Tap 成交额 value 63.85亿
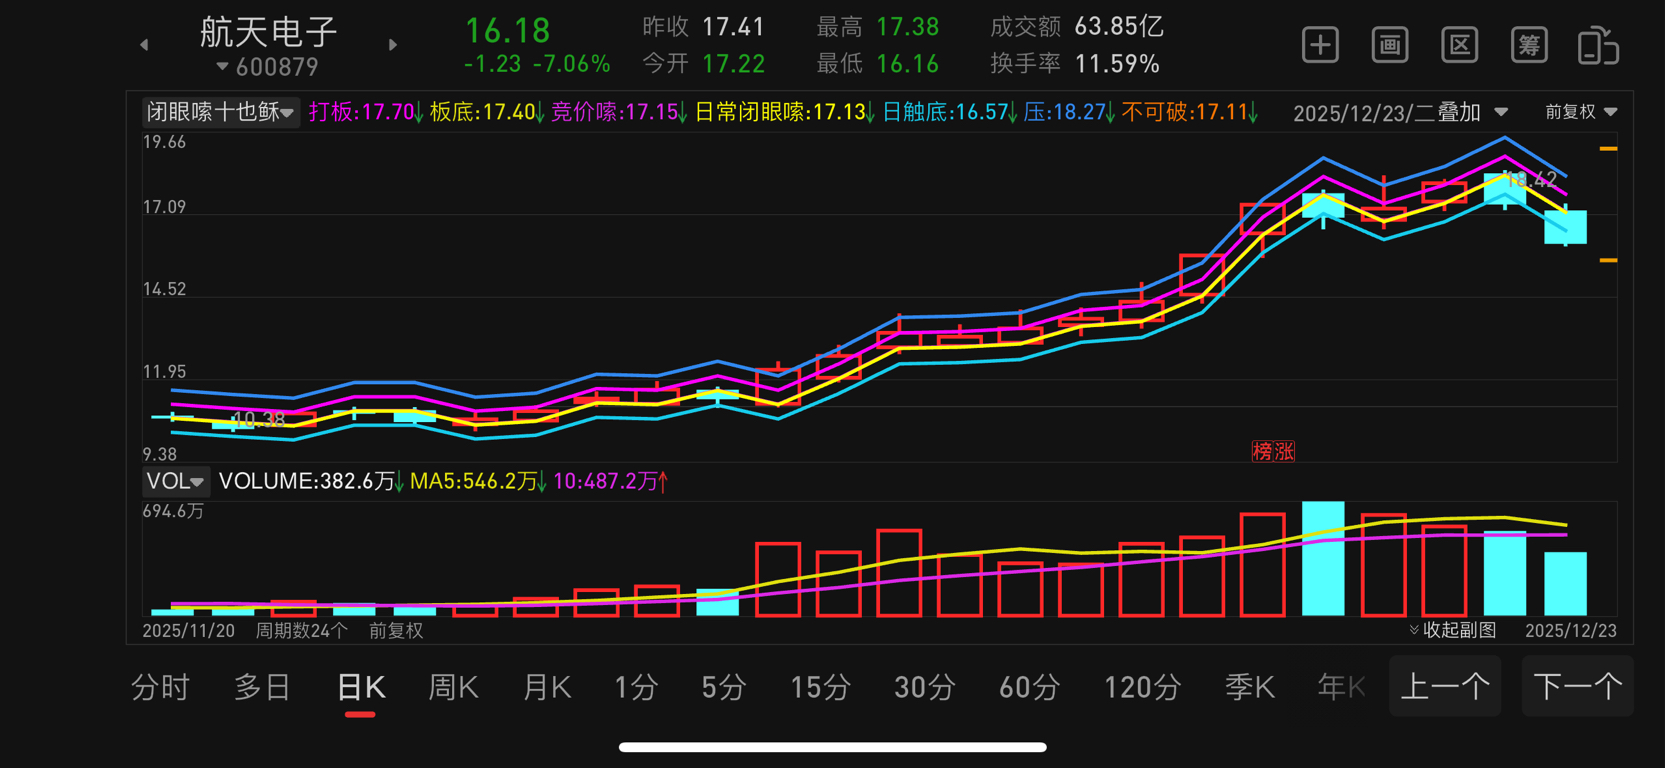 point(1119,27)
